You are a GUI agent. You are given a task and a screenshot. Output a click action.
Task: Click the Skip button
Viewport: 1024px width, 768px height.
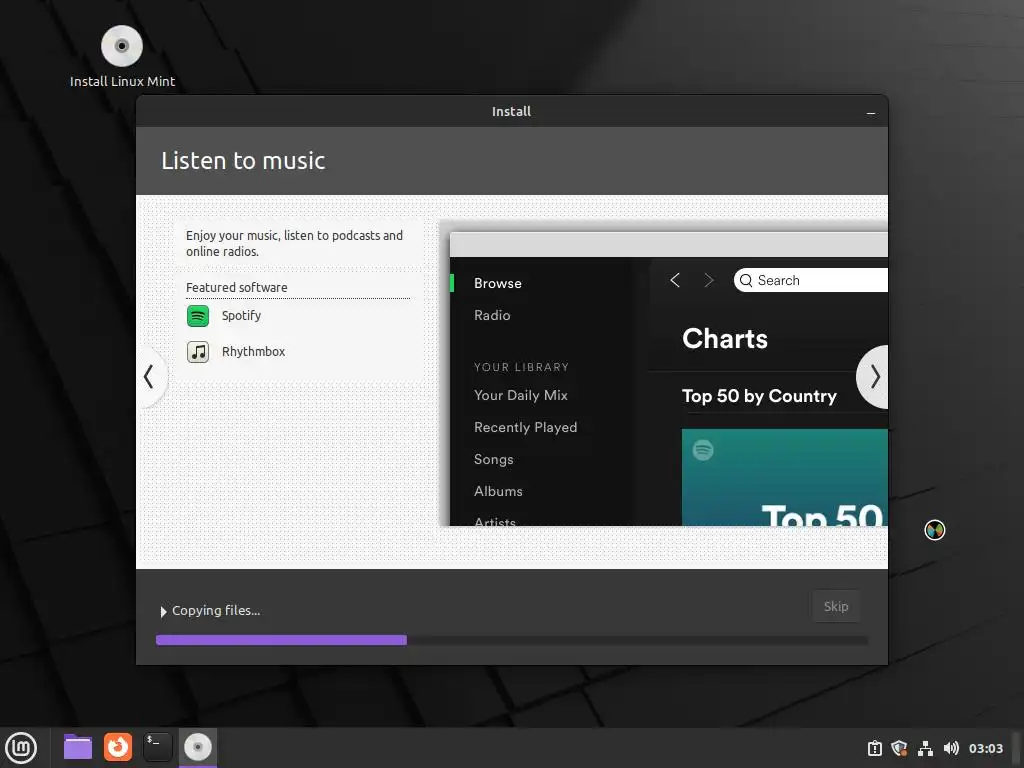coord(836,607)
